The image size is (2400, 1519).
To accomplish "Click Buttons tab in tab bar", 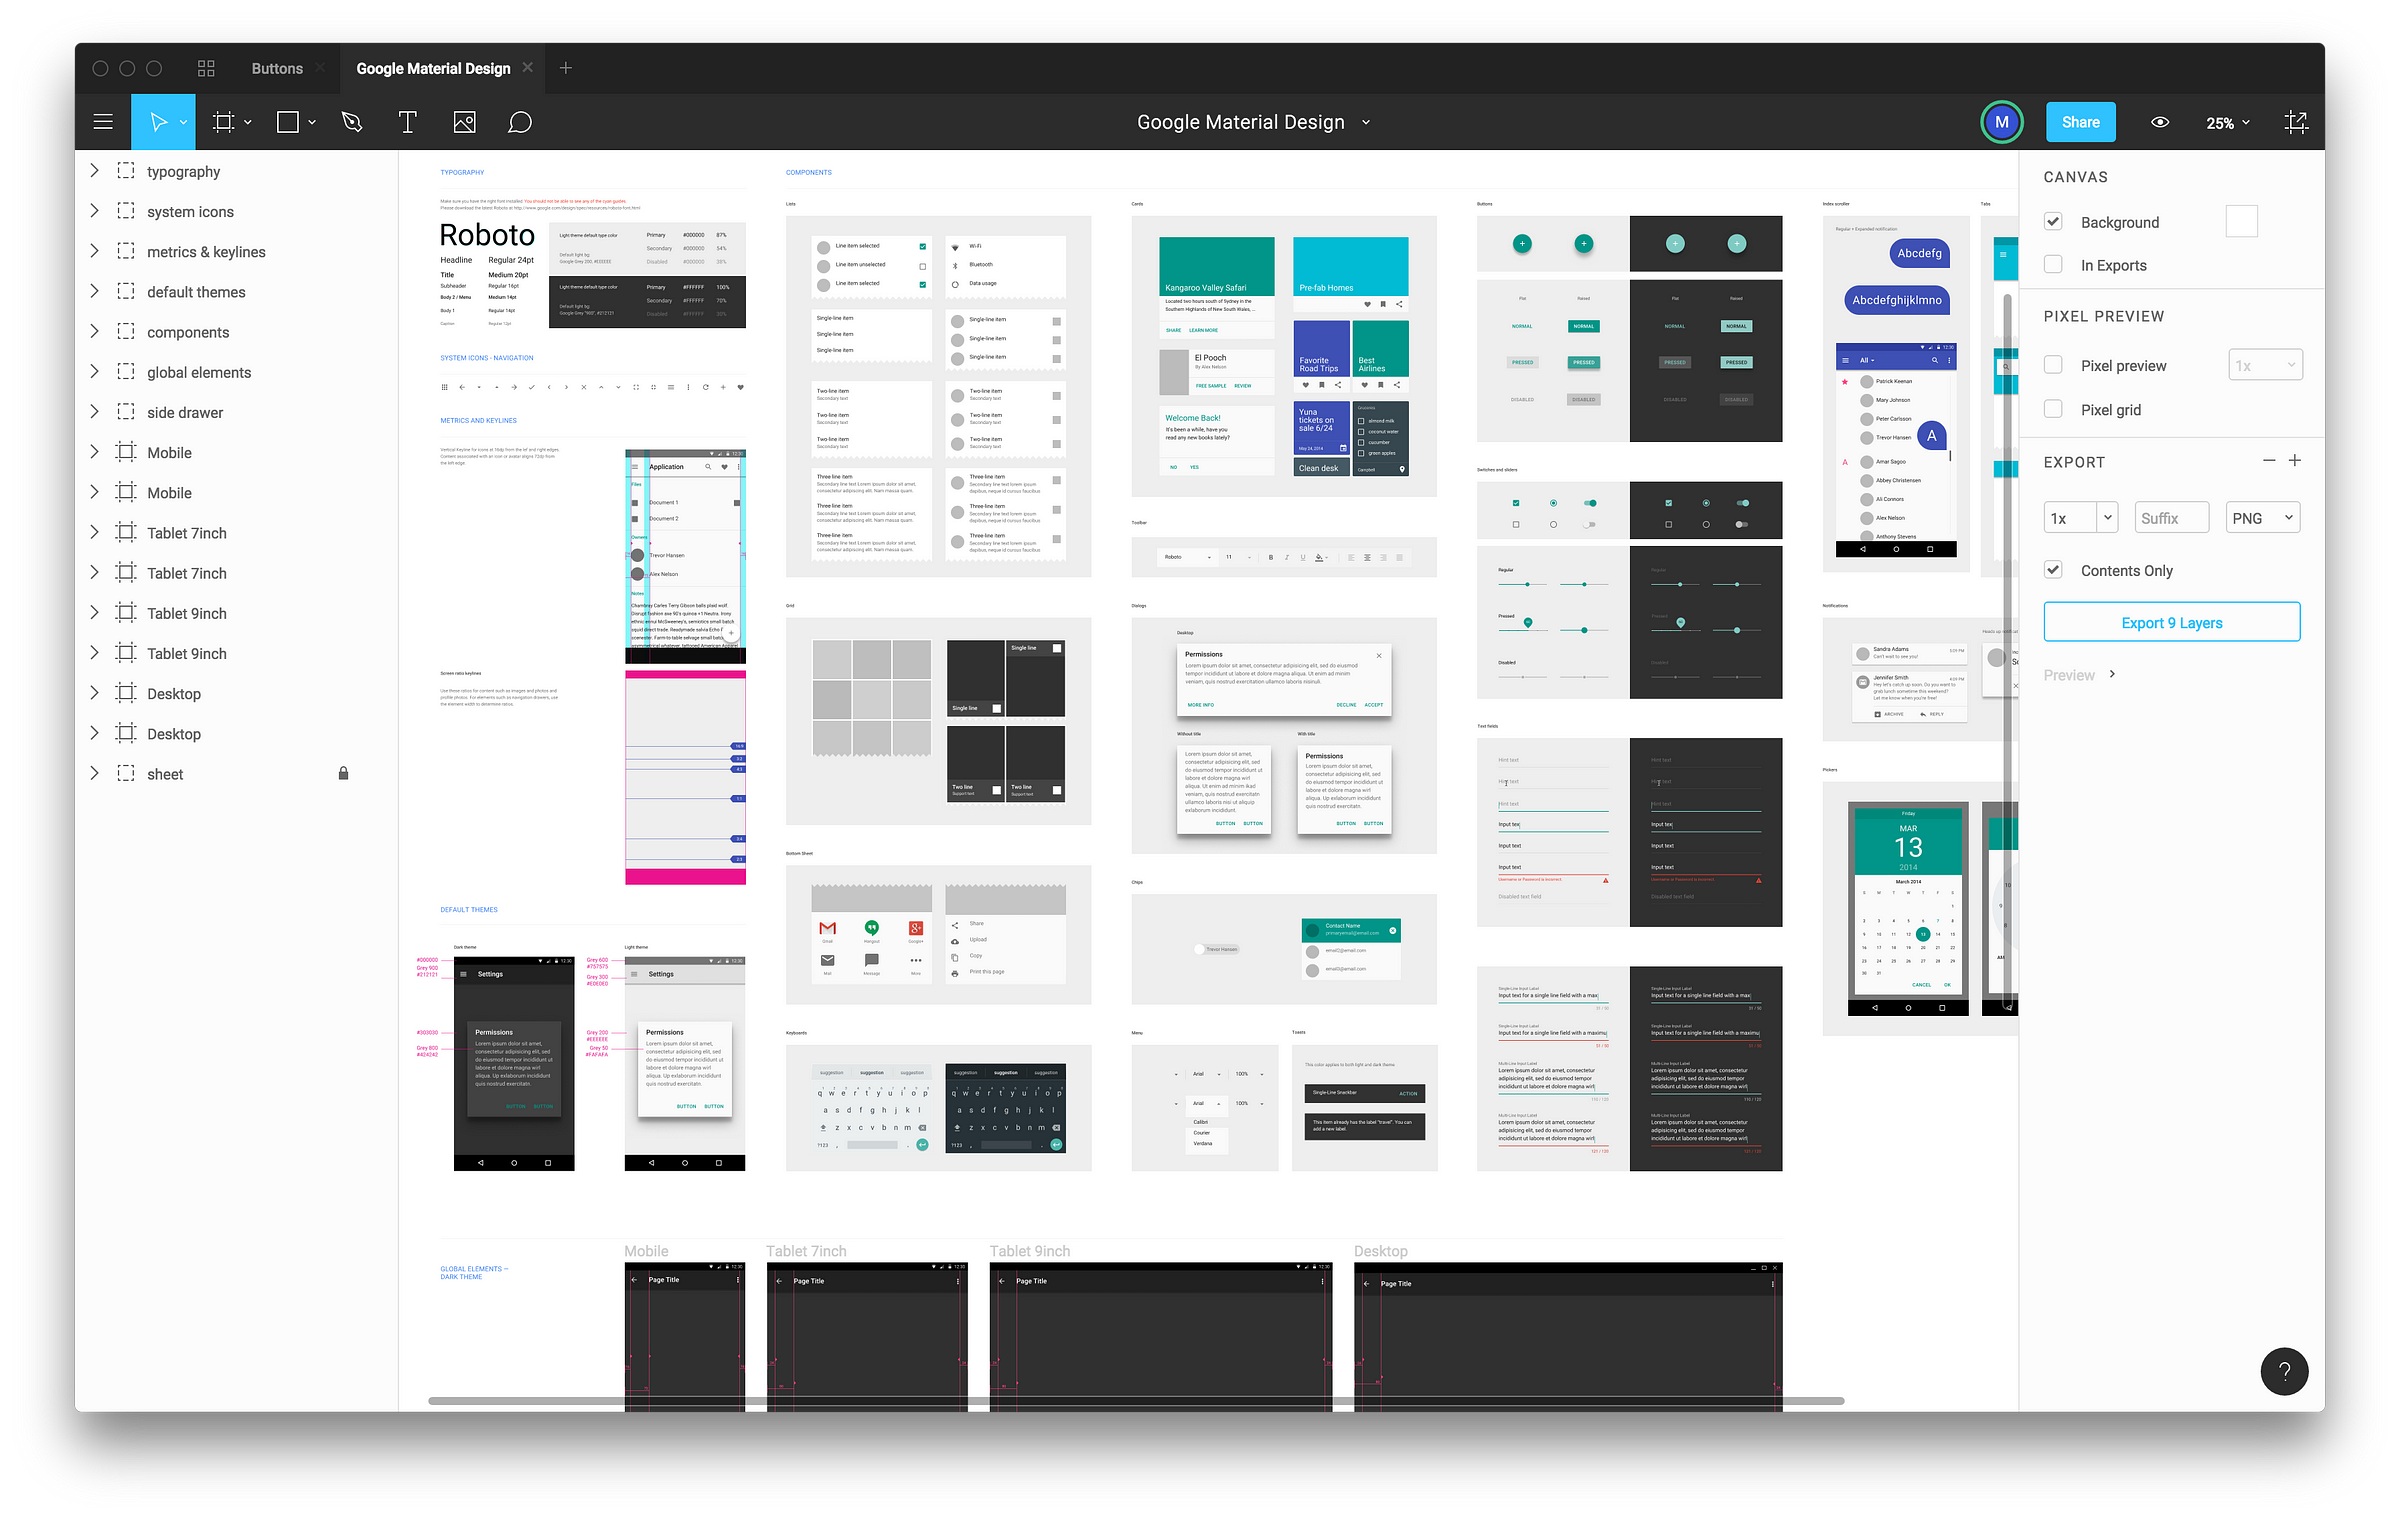I will pyautogui.click(x=275, y=68).
